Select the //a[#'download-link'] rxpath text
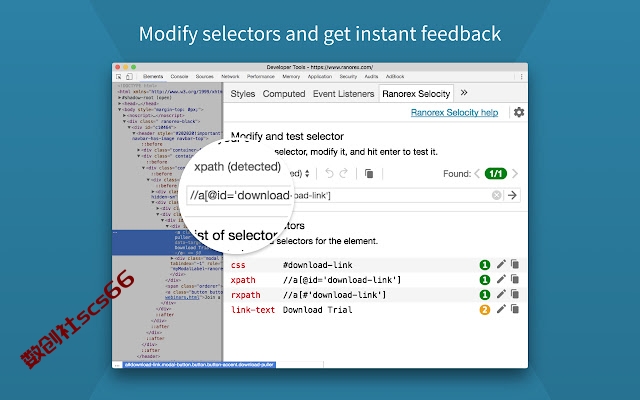The width and height of the screenshot is (640, 400). coord(334,295)
